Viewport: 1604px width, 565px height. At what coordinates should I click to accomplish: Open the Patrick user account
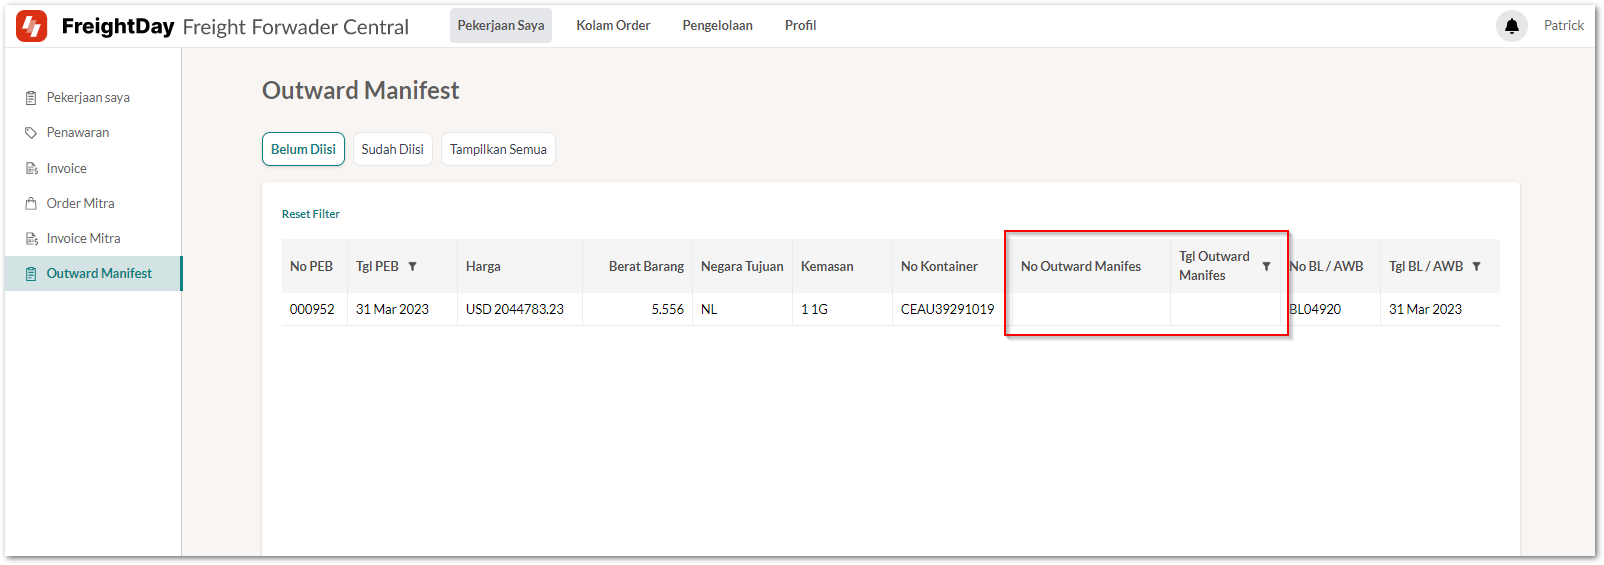tap(1563, 26)
